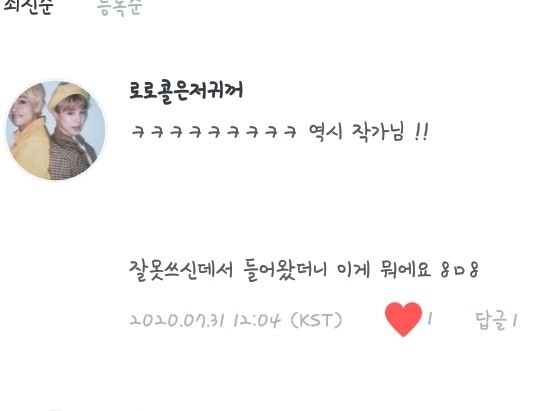
Task: Click the 들어왔더니 word in the comment
Action: click(285, 270)
